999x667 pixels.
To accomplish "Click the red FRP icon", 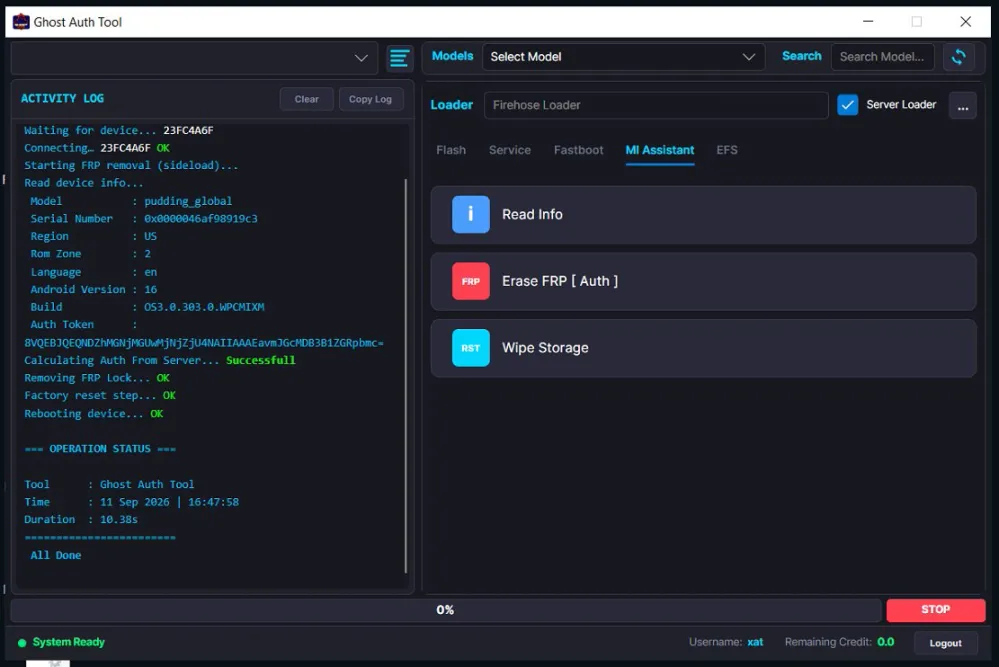I will click(471, 281).
